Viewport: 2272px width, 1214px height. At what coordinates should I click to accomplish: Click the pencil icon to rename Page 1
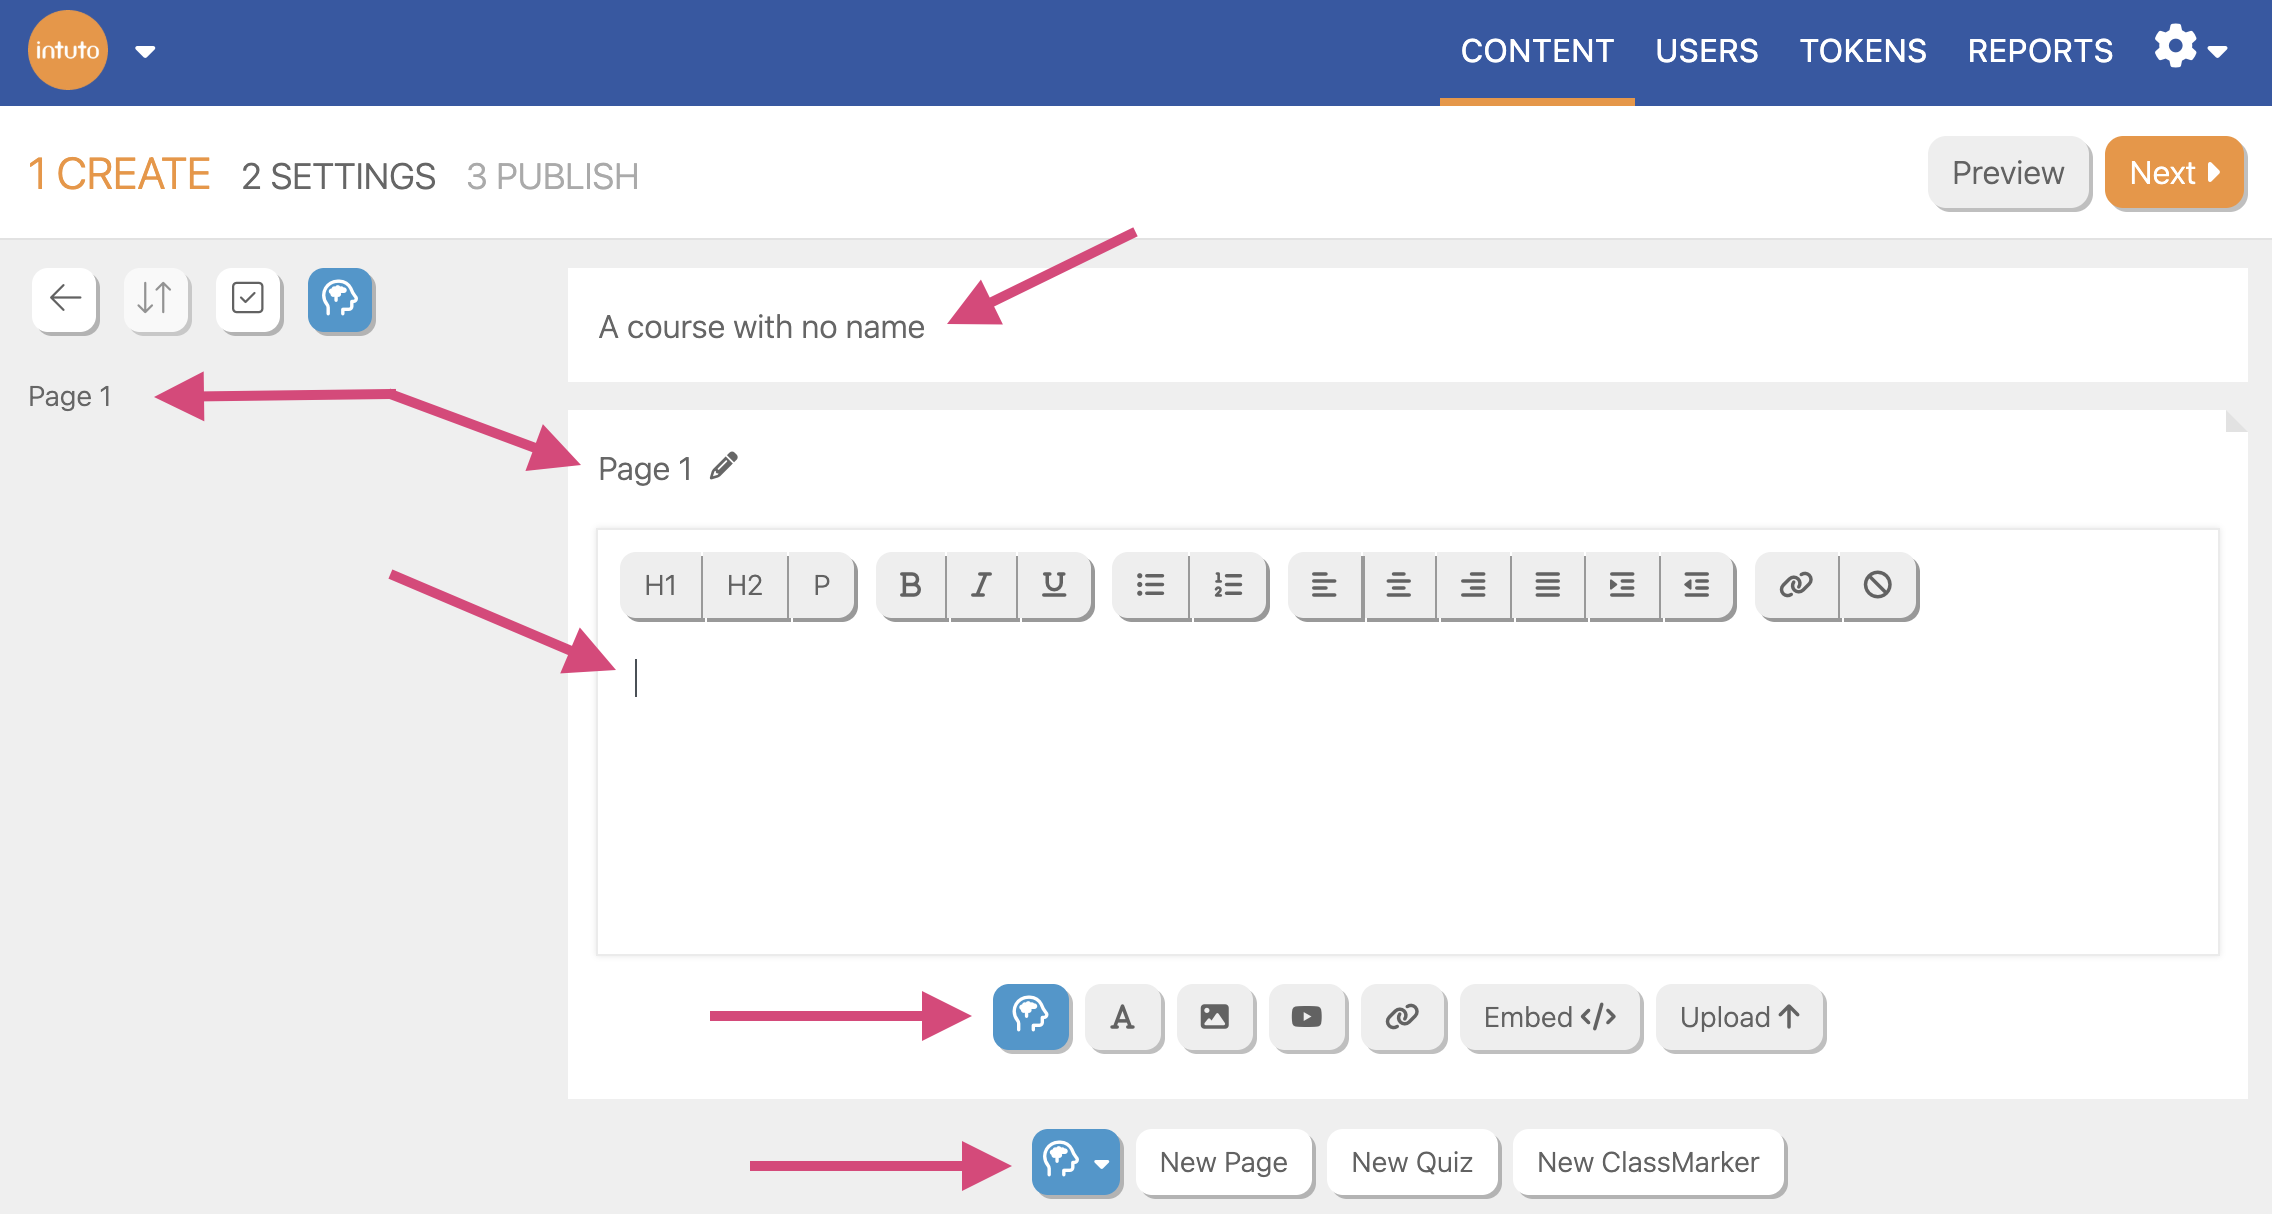pyautogui.click(x=724, y=466)
